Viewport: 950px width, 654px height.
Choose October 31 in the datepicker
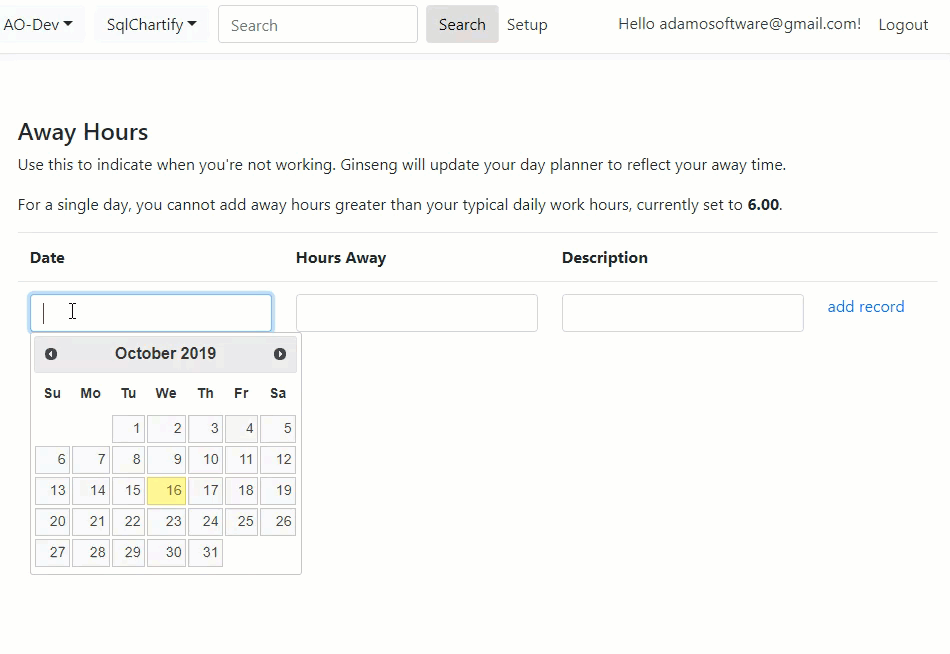[x=205, y=553]
